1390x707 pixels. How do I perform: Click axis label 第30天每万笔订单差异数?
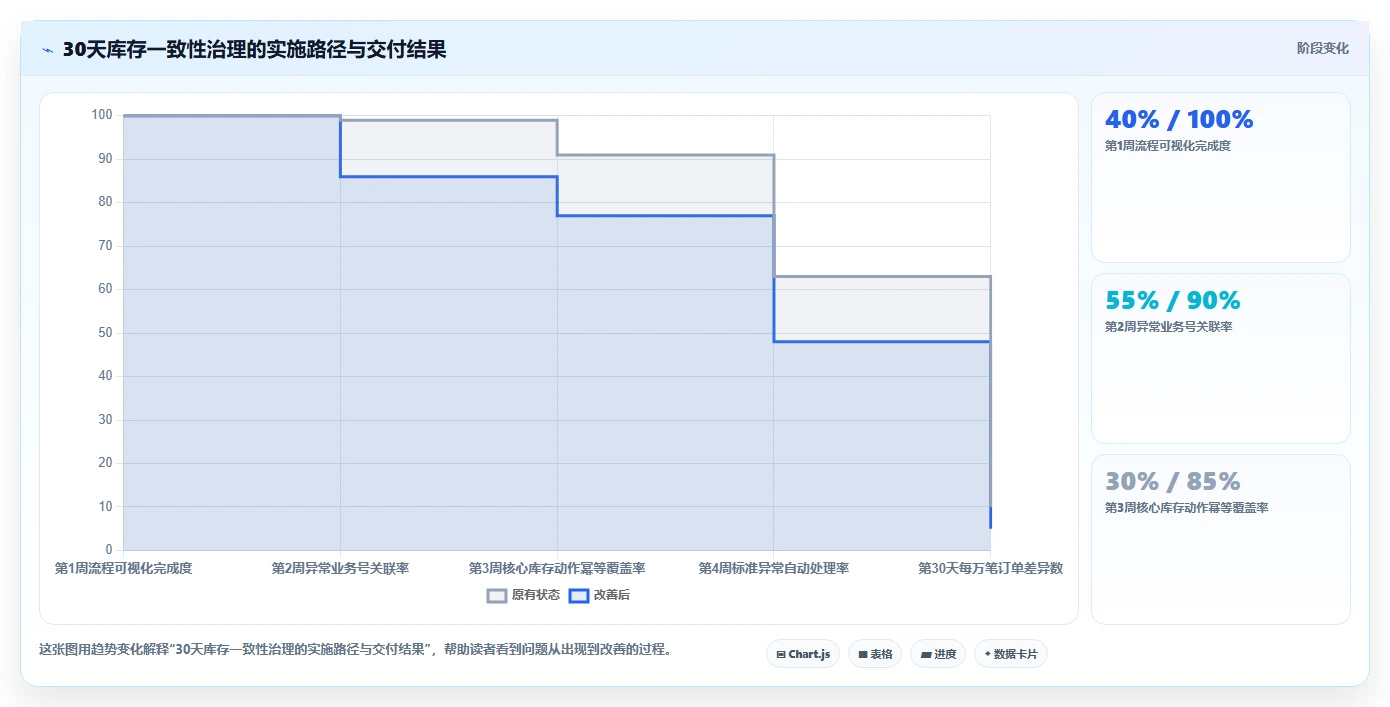click(990, 568)
